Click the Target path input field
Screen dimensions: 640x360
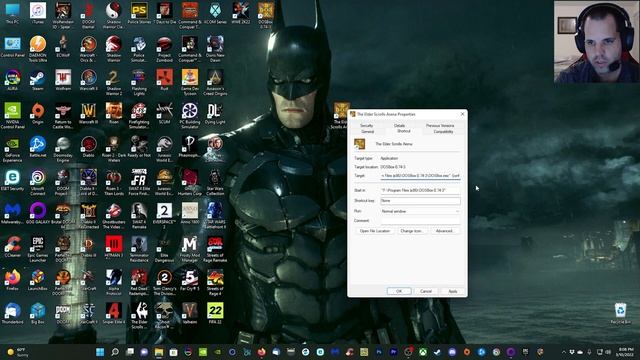420,176
